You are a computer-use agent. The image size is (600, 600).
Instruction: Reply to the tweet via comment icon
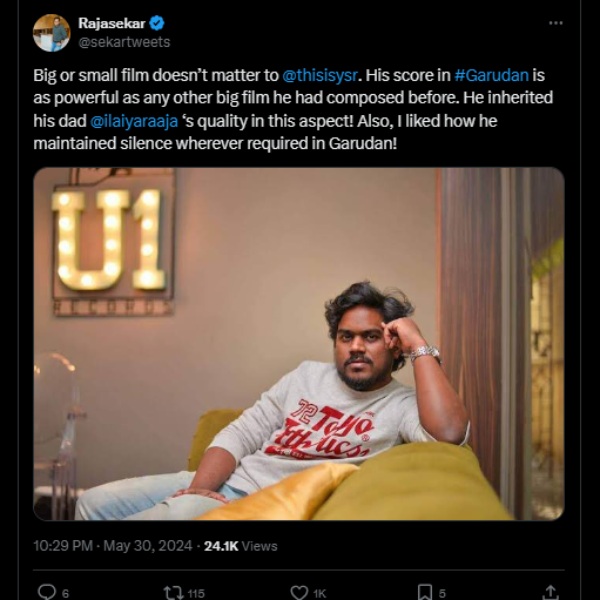[x=46, y=592]
